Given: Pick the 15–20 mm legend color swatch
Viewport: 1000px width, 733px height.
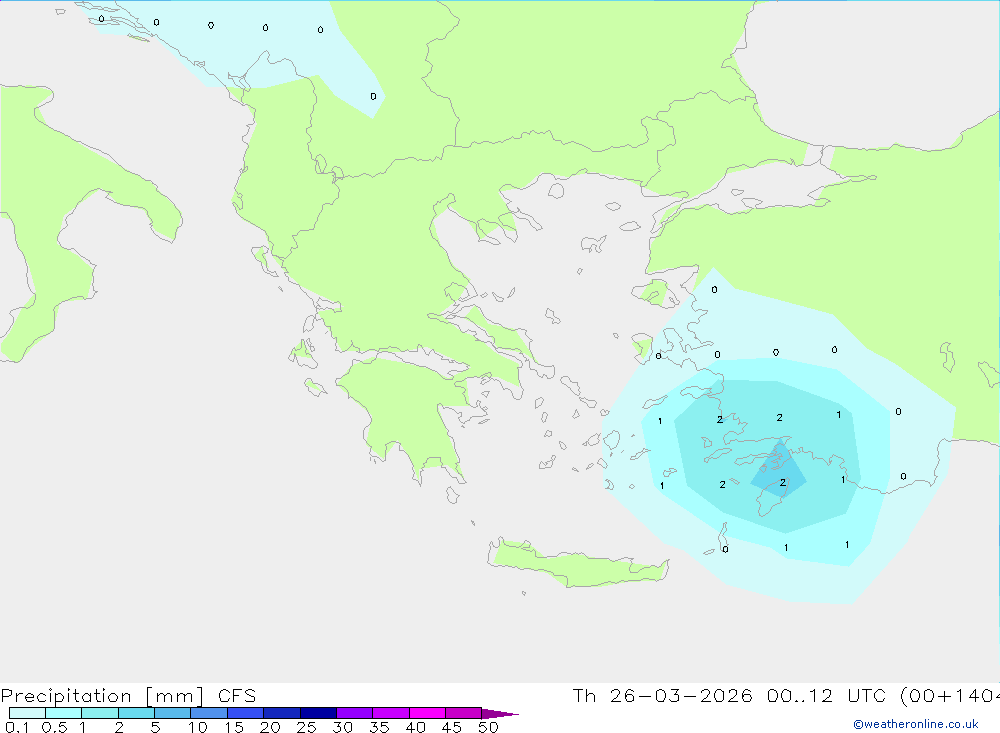Looking at the screenshot, I should [246, 713].
